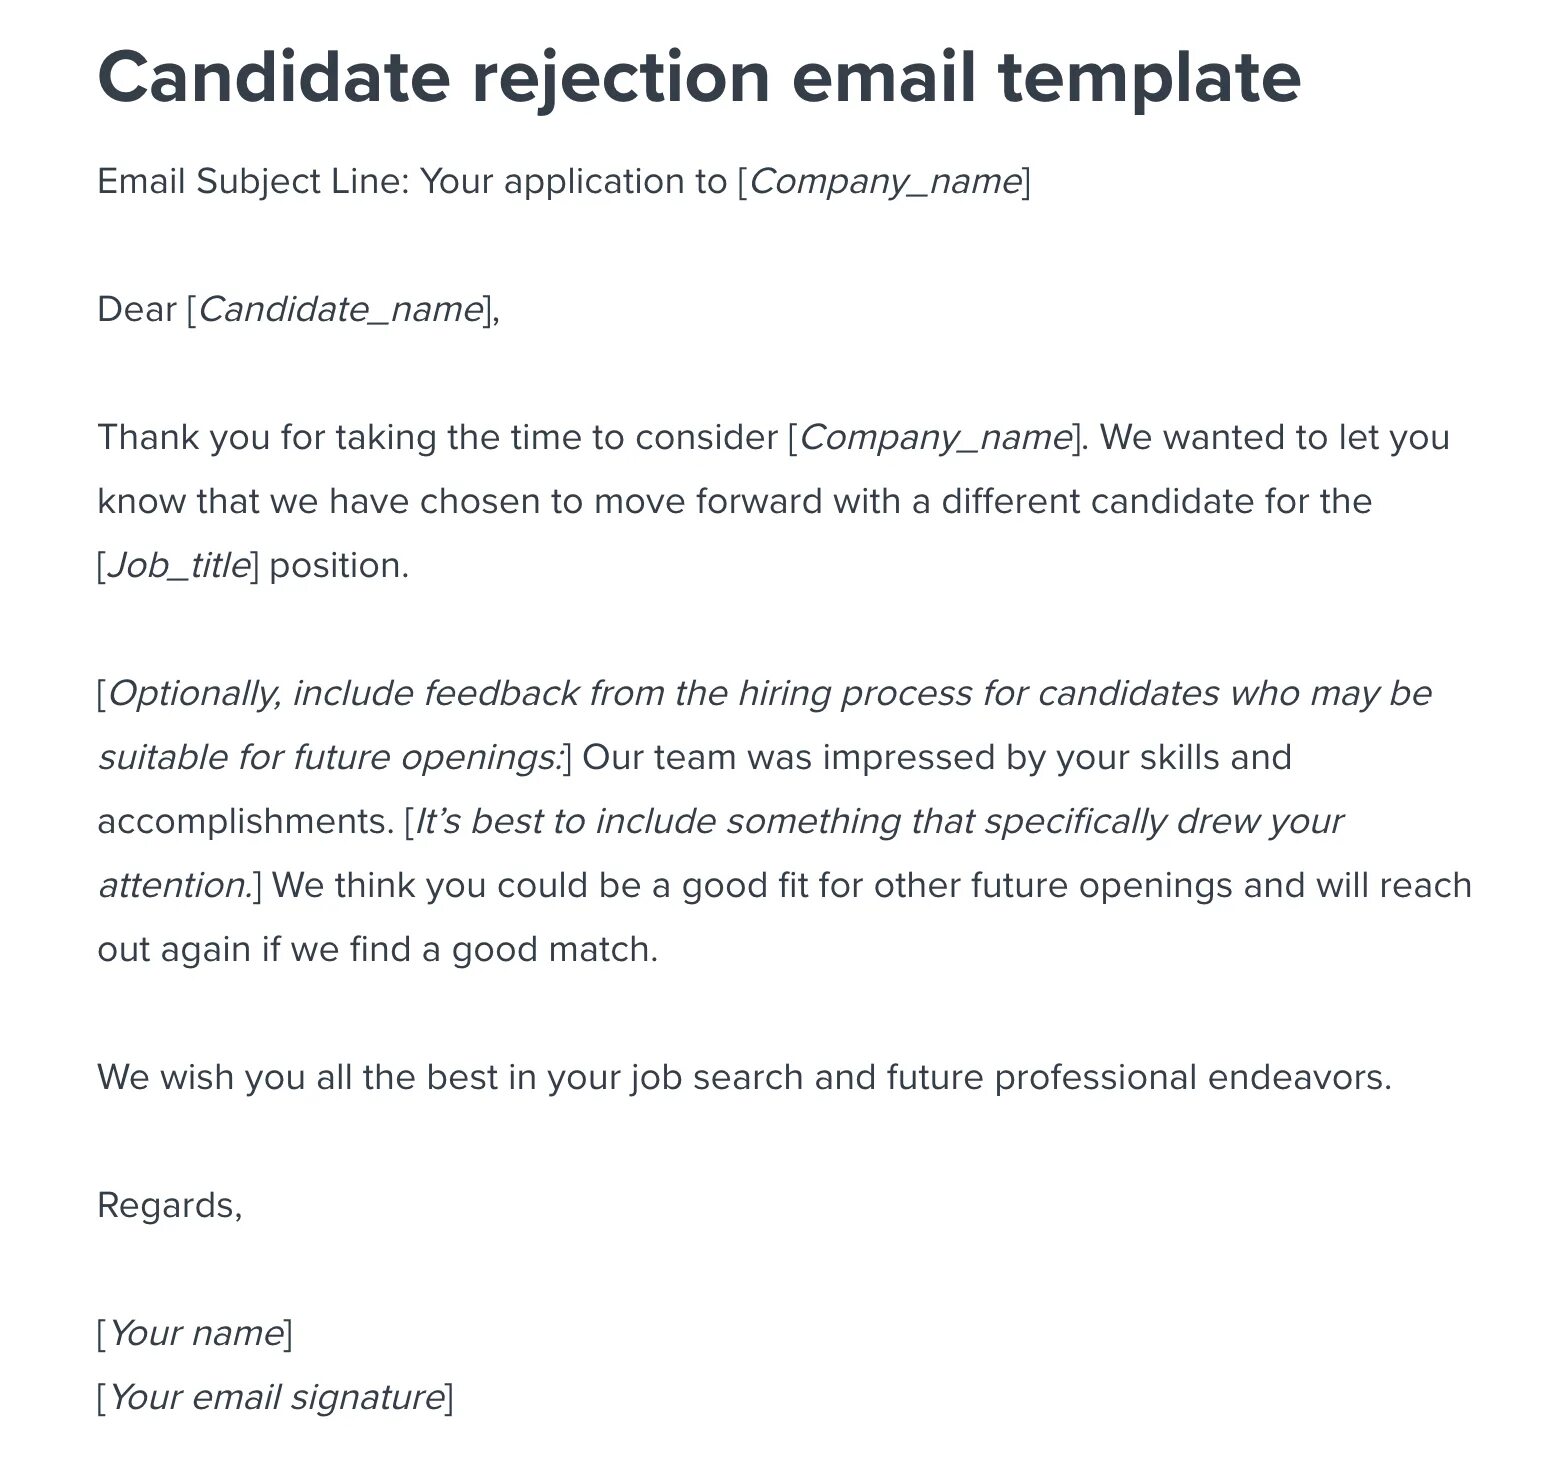1563x1474 pixels.
Task: Click the 'Regards,' closing line
Action: point(169,1205)
